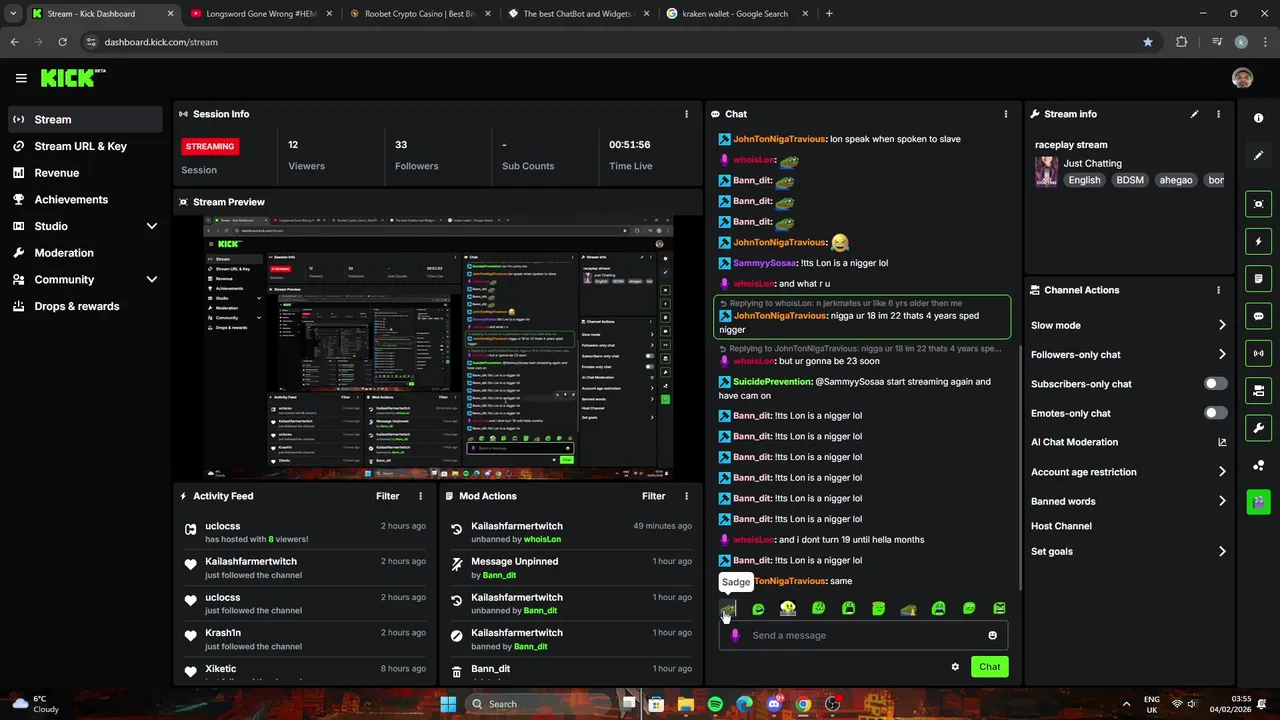1280x720 pixels.
Task: Click the info icon in right sidebar
Action: point(1258,118)
